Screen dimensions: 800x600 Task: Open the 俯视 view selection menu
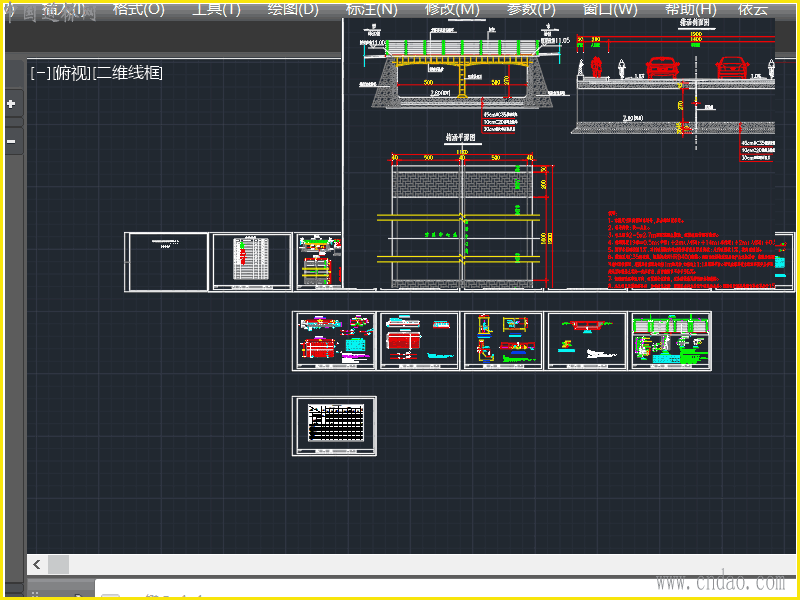[x=71, y=73]
